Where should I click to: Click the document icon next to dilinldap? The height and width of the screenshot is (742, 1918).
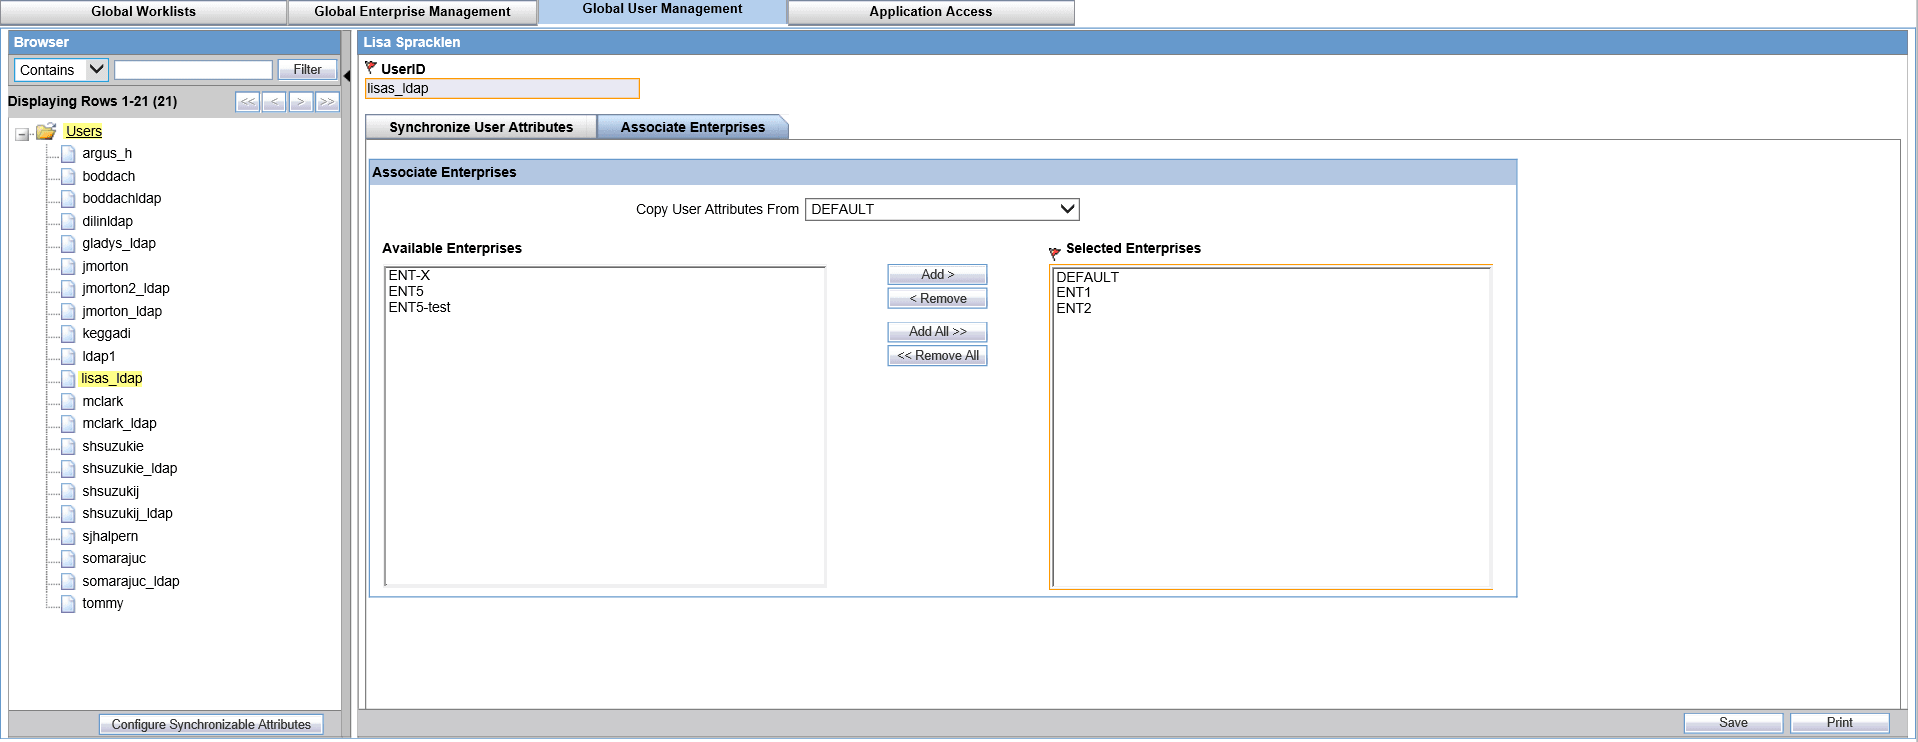point(68,221)
